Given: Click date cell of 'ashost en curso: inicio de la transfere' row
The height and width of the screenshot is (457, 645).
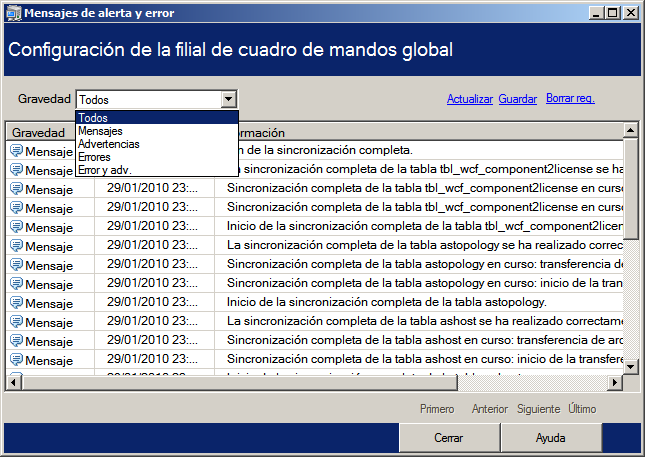Looking at the screenshot, I should [x=153, y=359].
